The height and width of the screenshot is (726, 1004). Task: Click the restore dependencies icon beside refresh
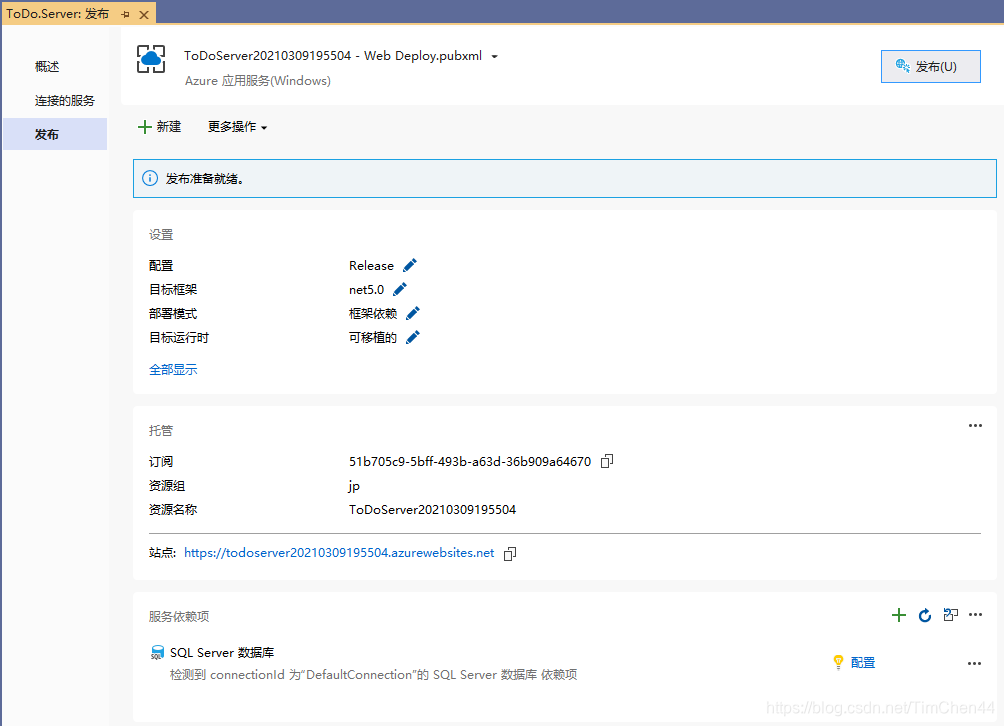click(x=951, y=615)
